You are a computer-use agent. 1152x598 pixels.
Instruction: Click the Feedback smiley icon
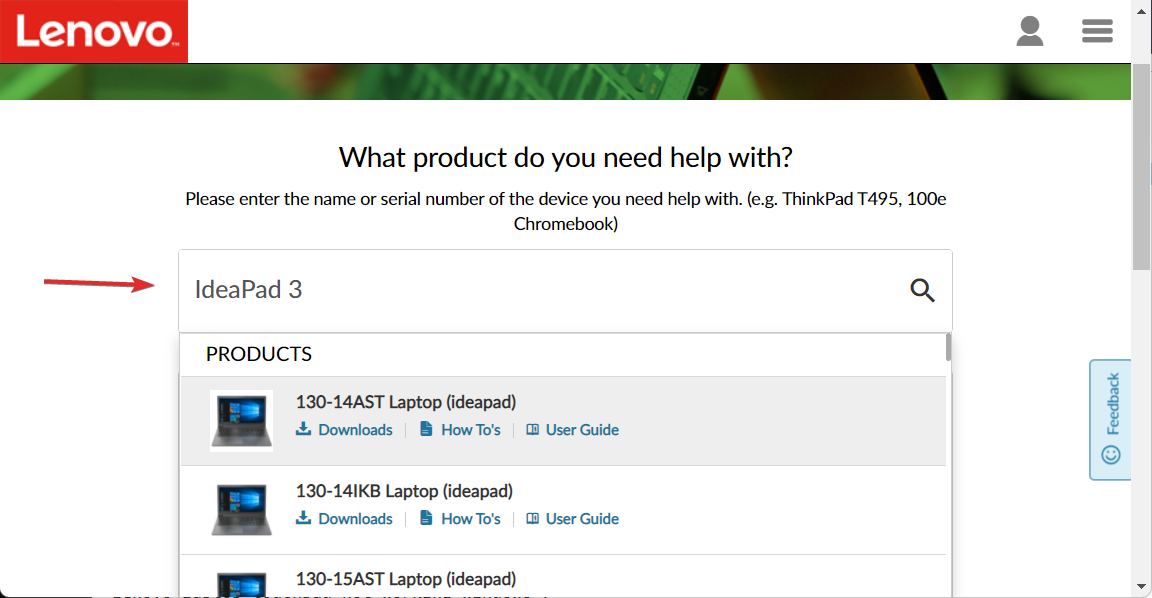pyautogui.click(x=1111, y=455)
